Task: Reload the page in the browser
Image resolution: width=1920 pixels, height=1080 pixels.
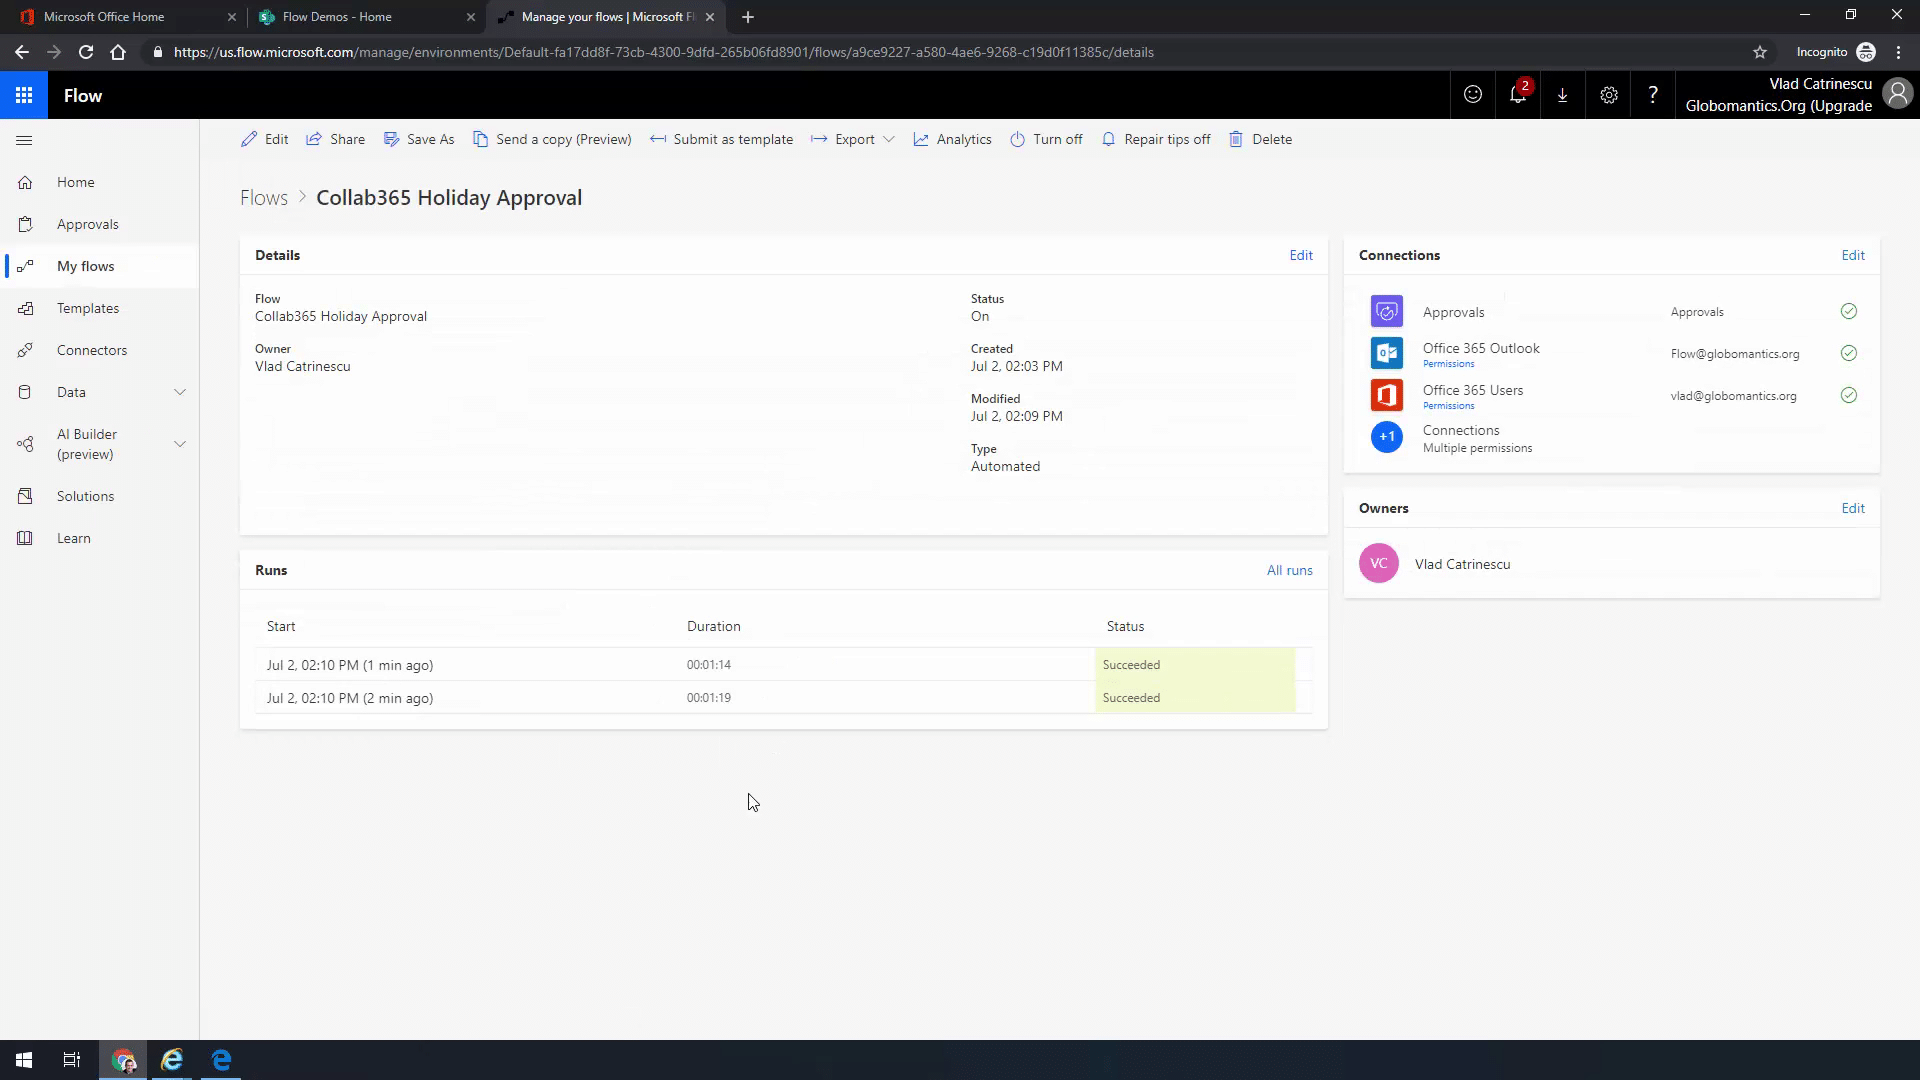Action: click(x=86, y=52)
